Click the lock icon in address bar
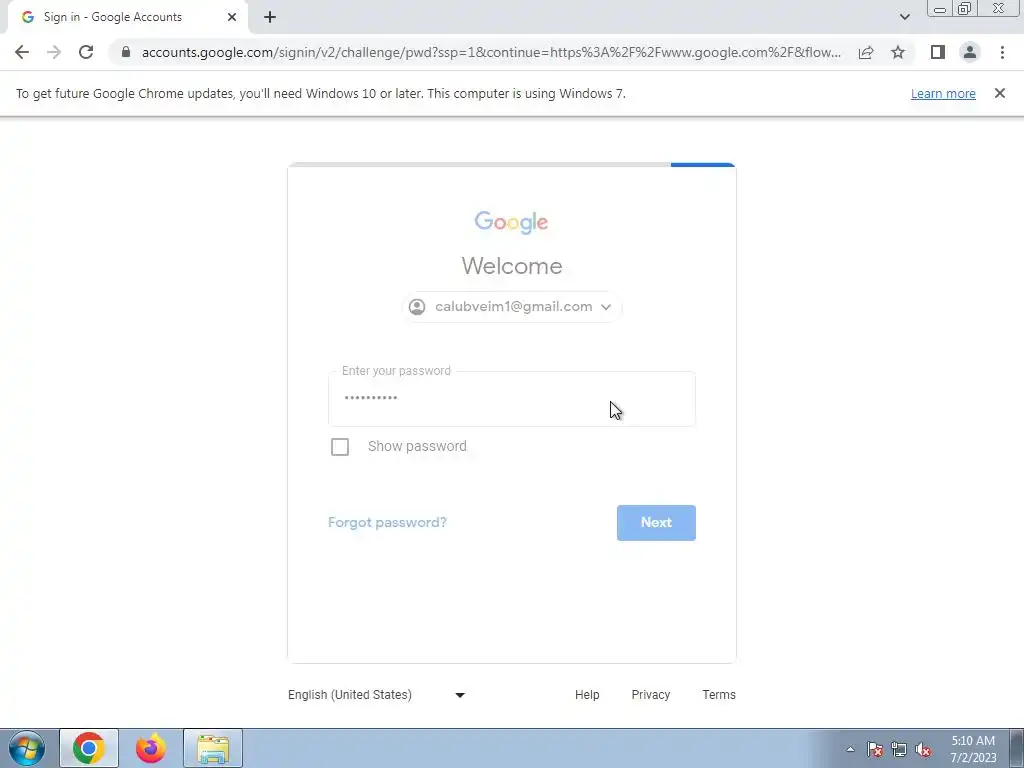 click(126, 52)
